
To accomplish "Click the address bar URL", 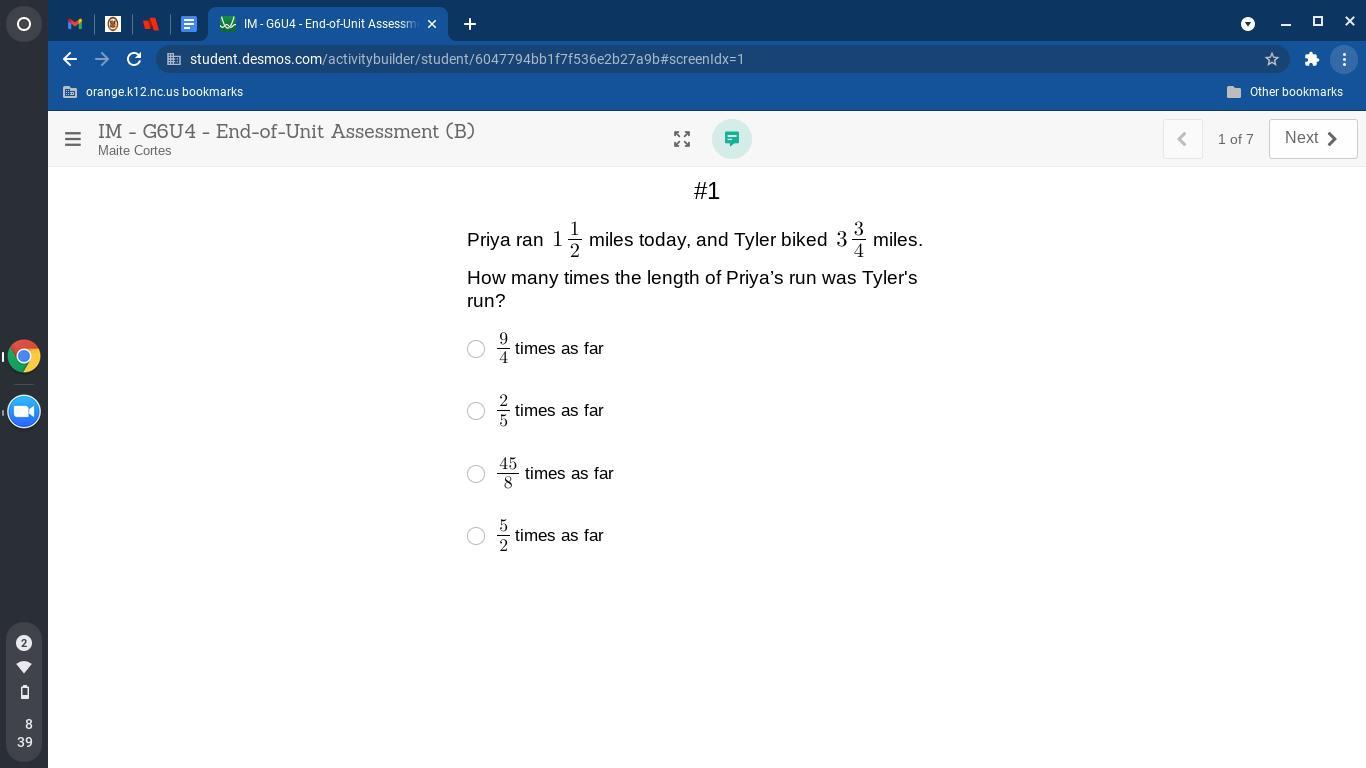I will point(467,59).
